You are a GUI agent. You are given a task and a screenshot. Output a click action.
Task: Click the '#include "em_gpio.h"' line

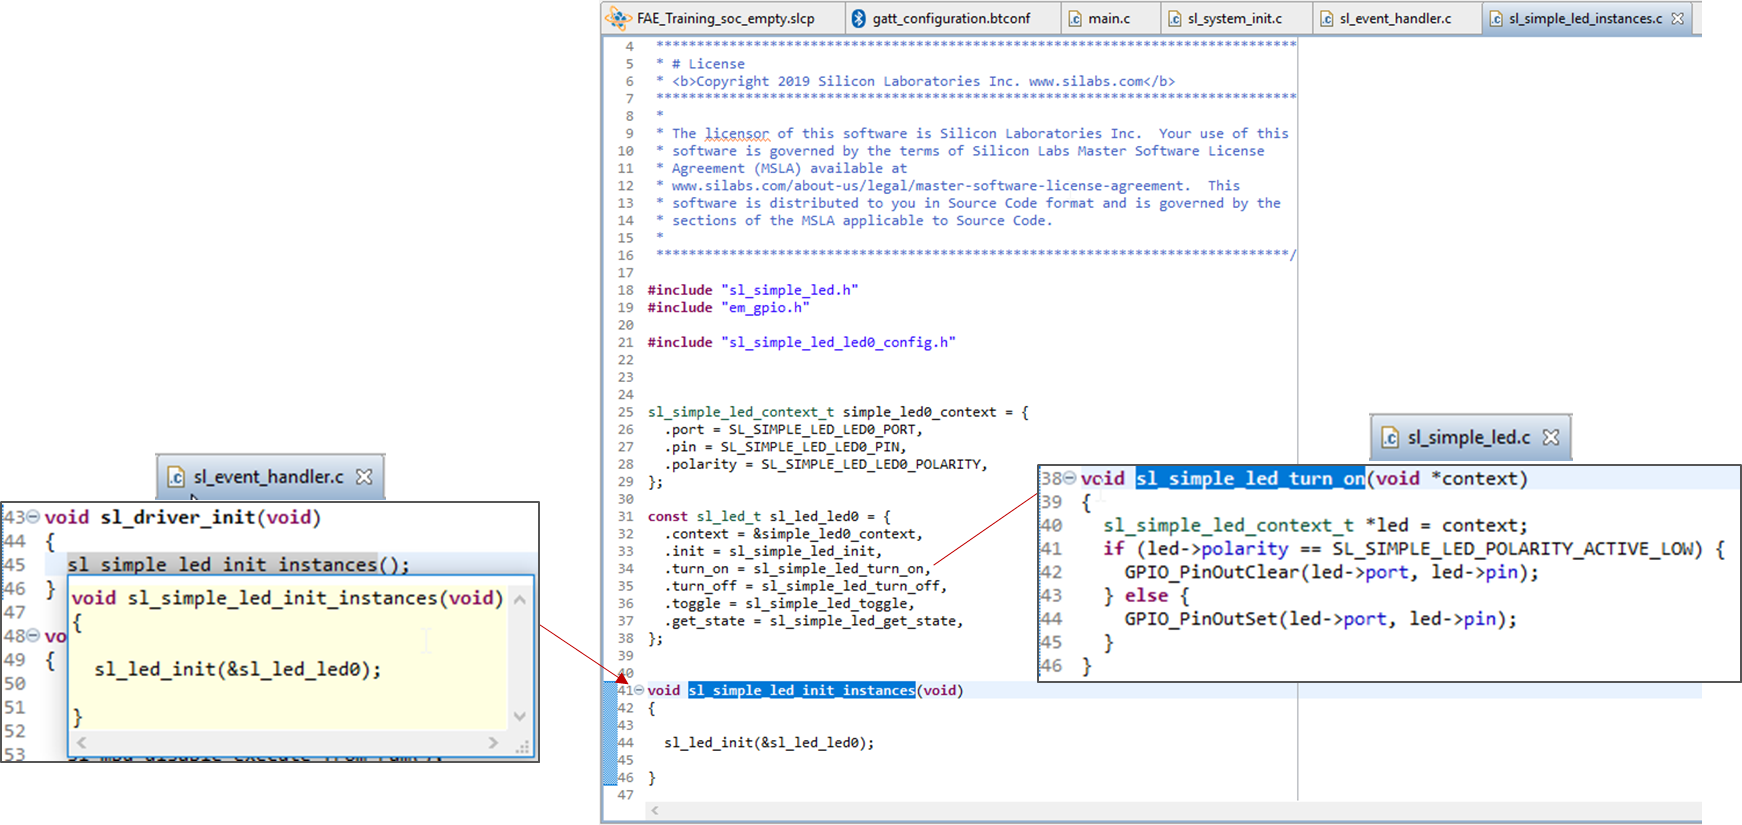(729, 307)
